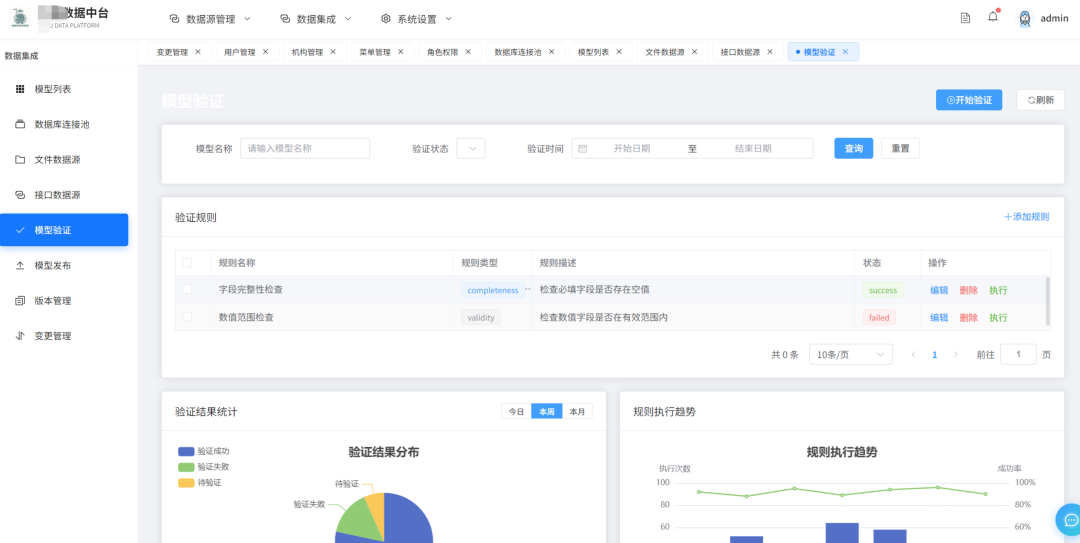
Task: Close the 模型列表 tab
Action: pyautogui.click(x=619, y=52)
